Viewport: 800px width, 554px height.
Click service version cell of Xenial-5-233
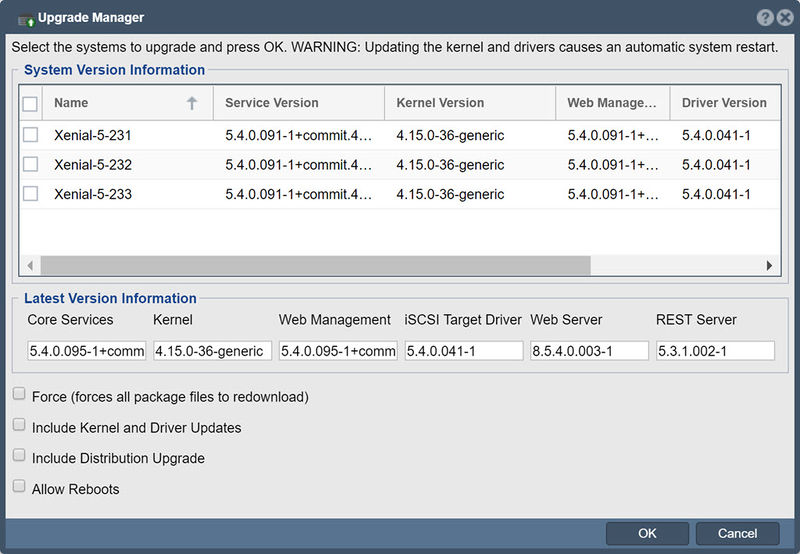[298, 194]
